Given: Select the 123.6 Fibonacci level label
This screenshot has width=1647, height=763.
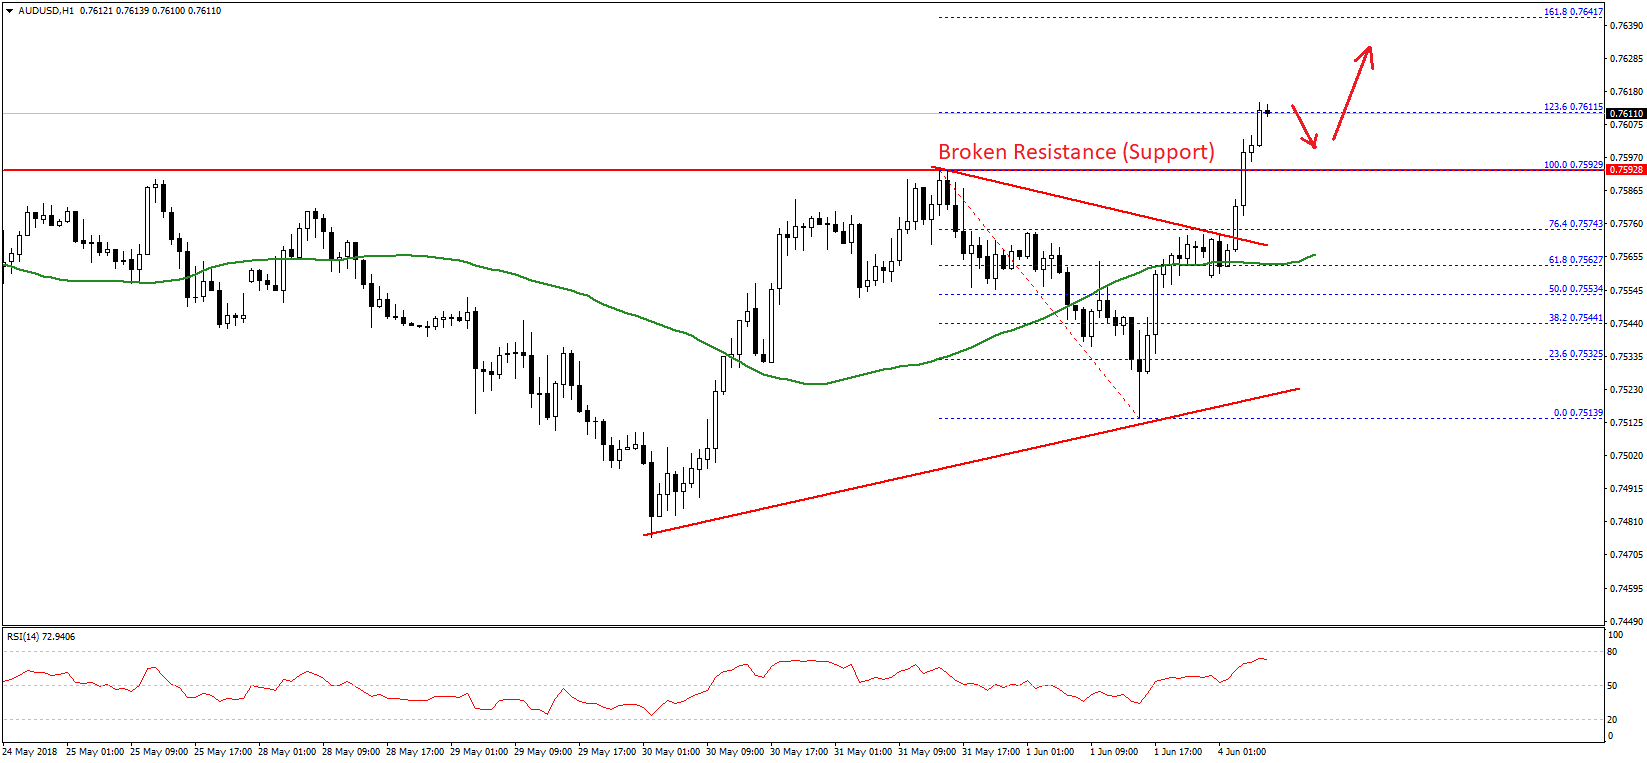Looking at the screenshot, I should pyautogui.click(x=1572, y=107).
